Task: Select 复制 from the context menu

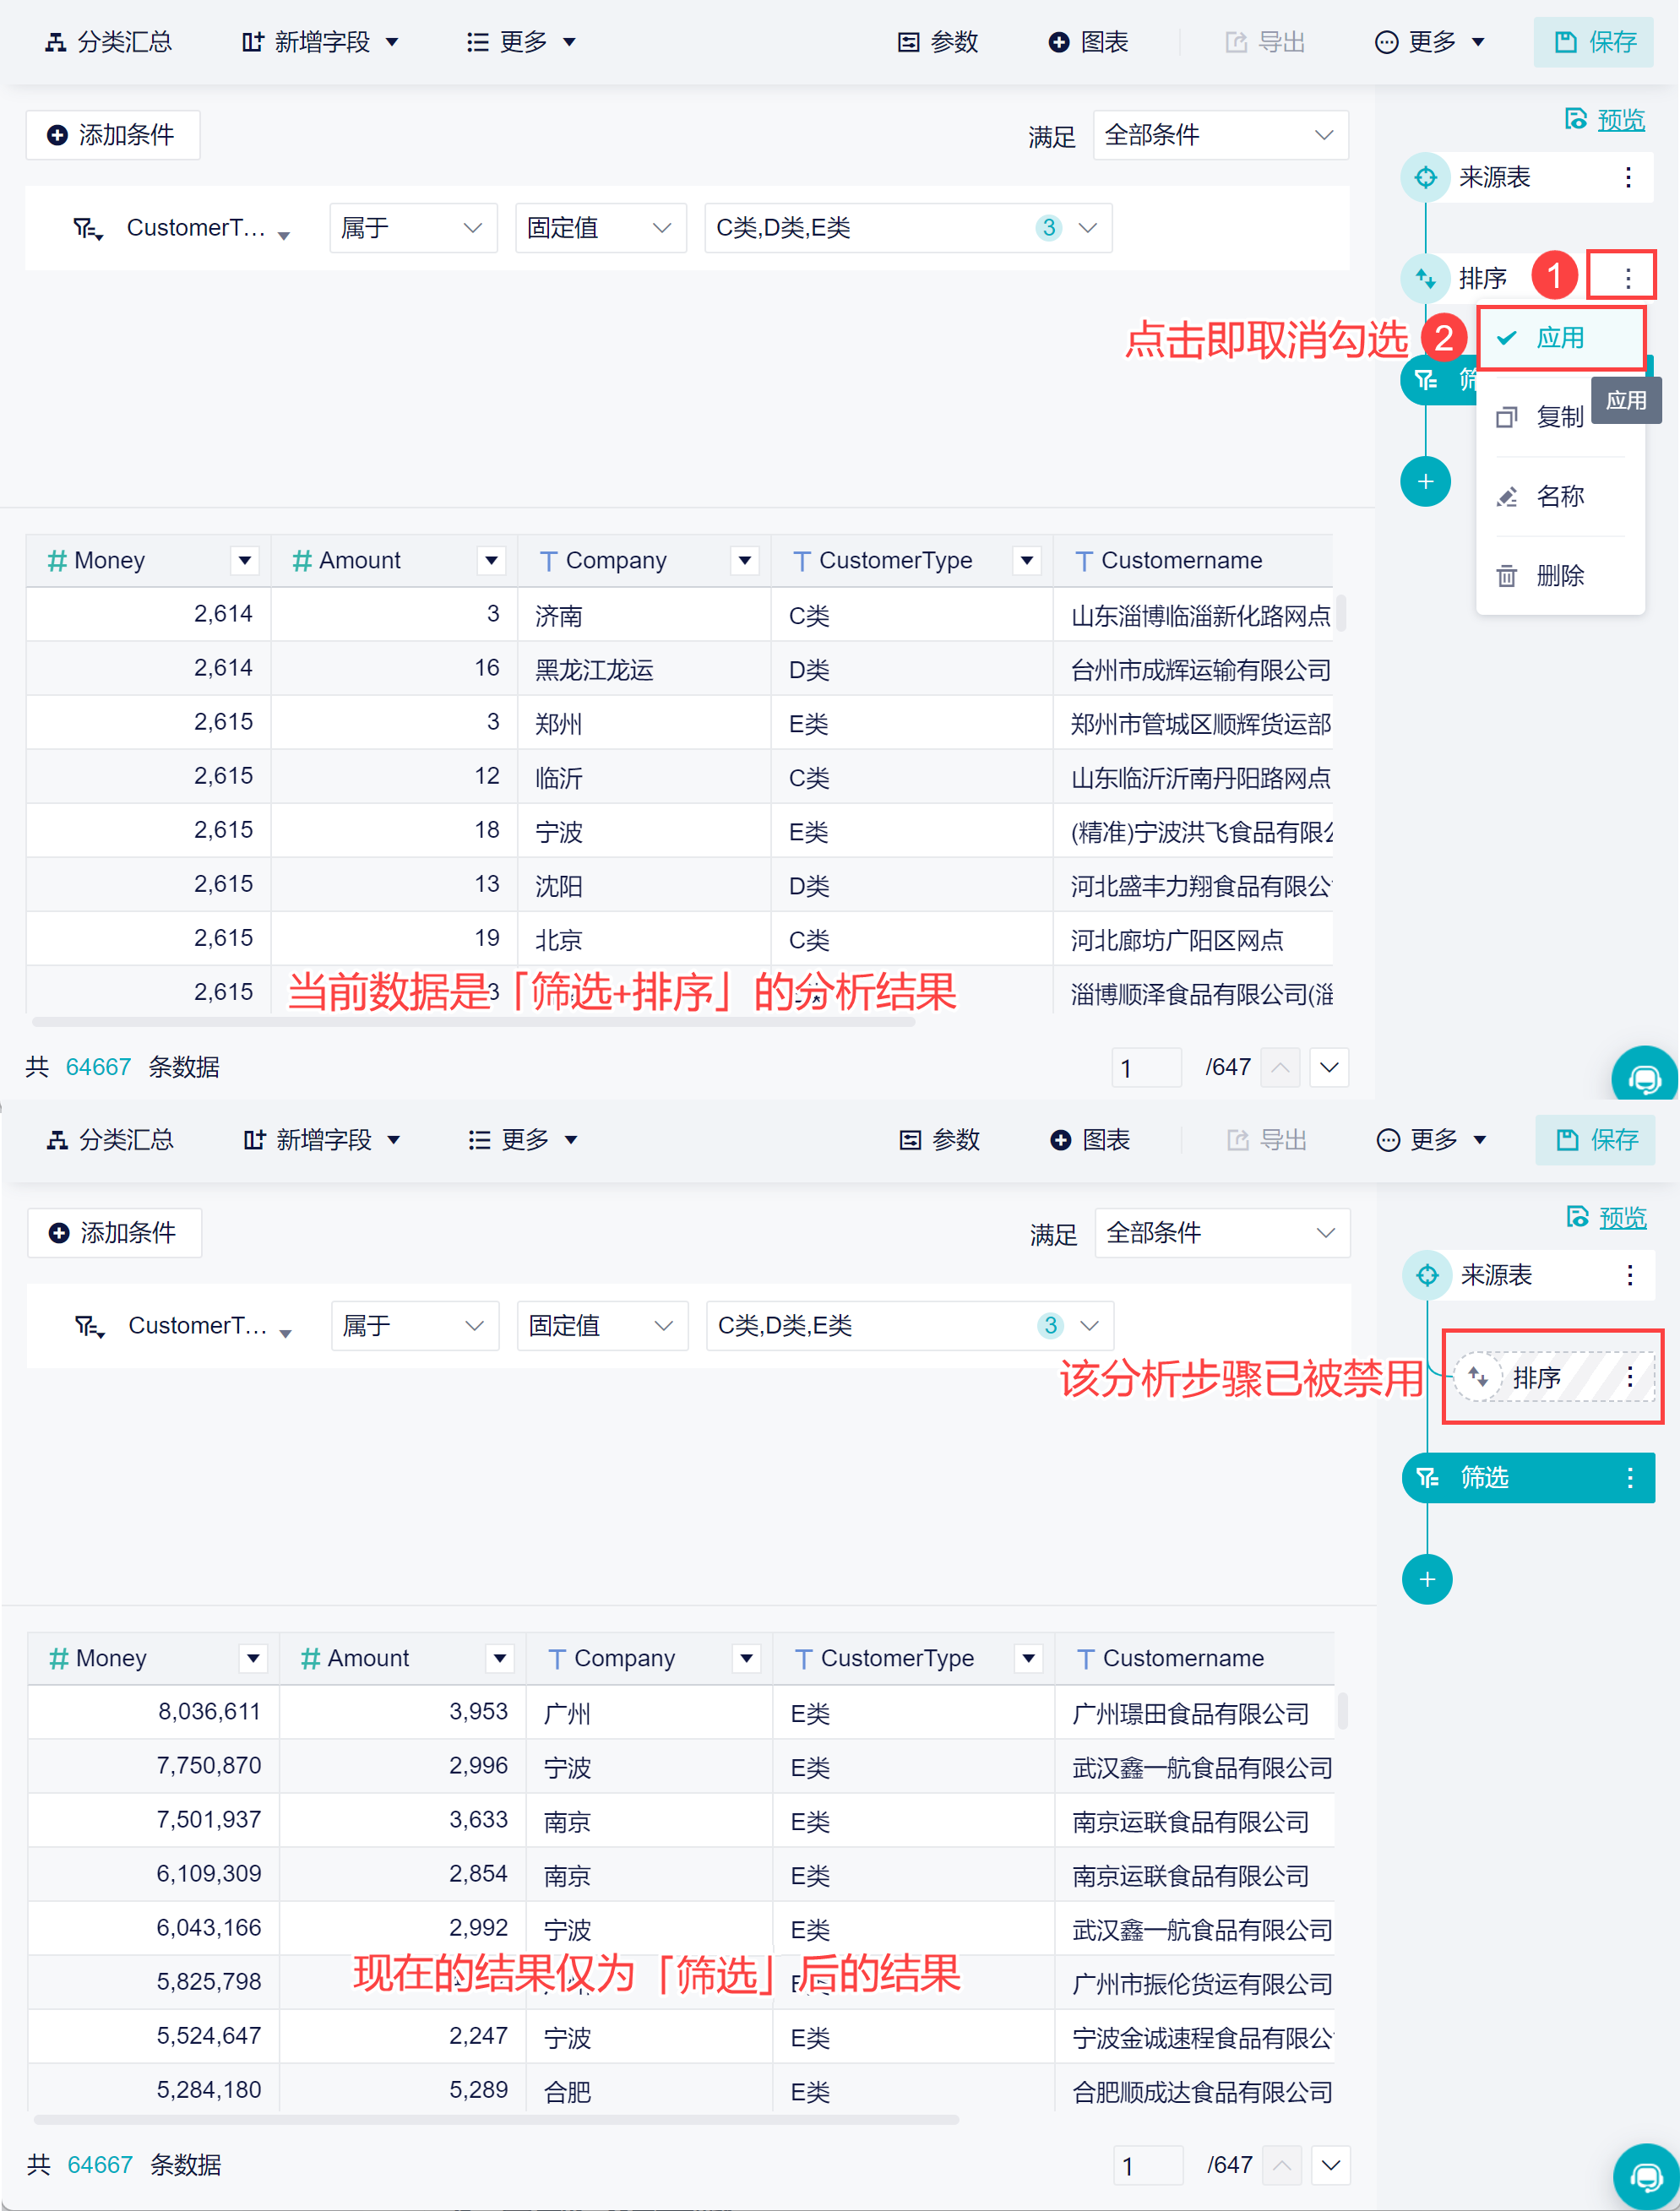Action: pyautogui.click(x=1559, y=417)
